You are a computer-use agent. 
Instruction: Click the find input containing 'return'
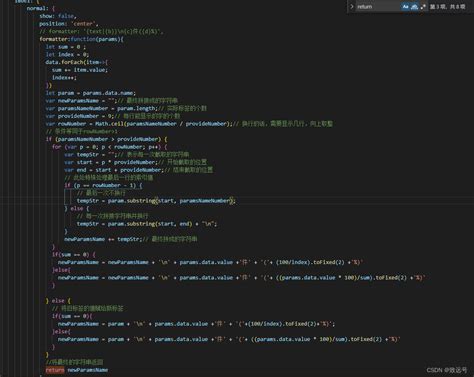pos(378,6)
